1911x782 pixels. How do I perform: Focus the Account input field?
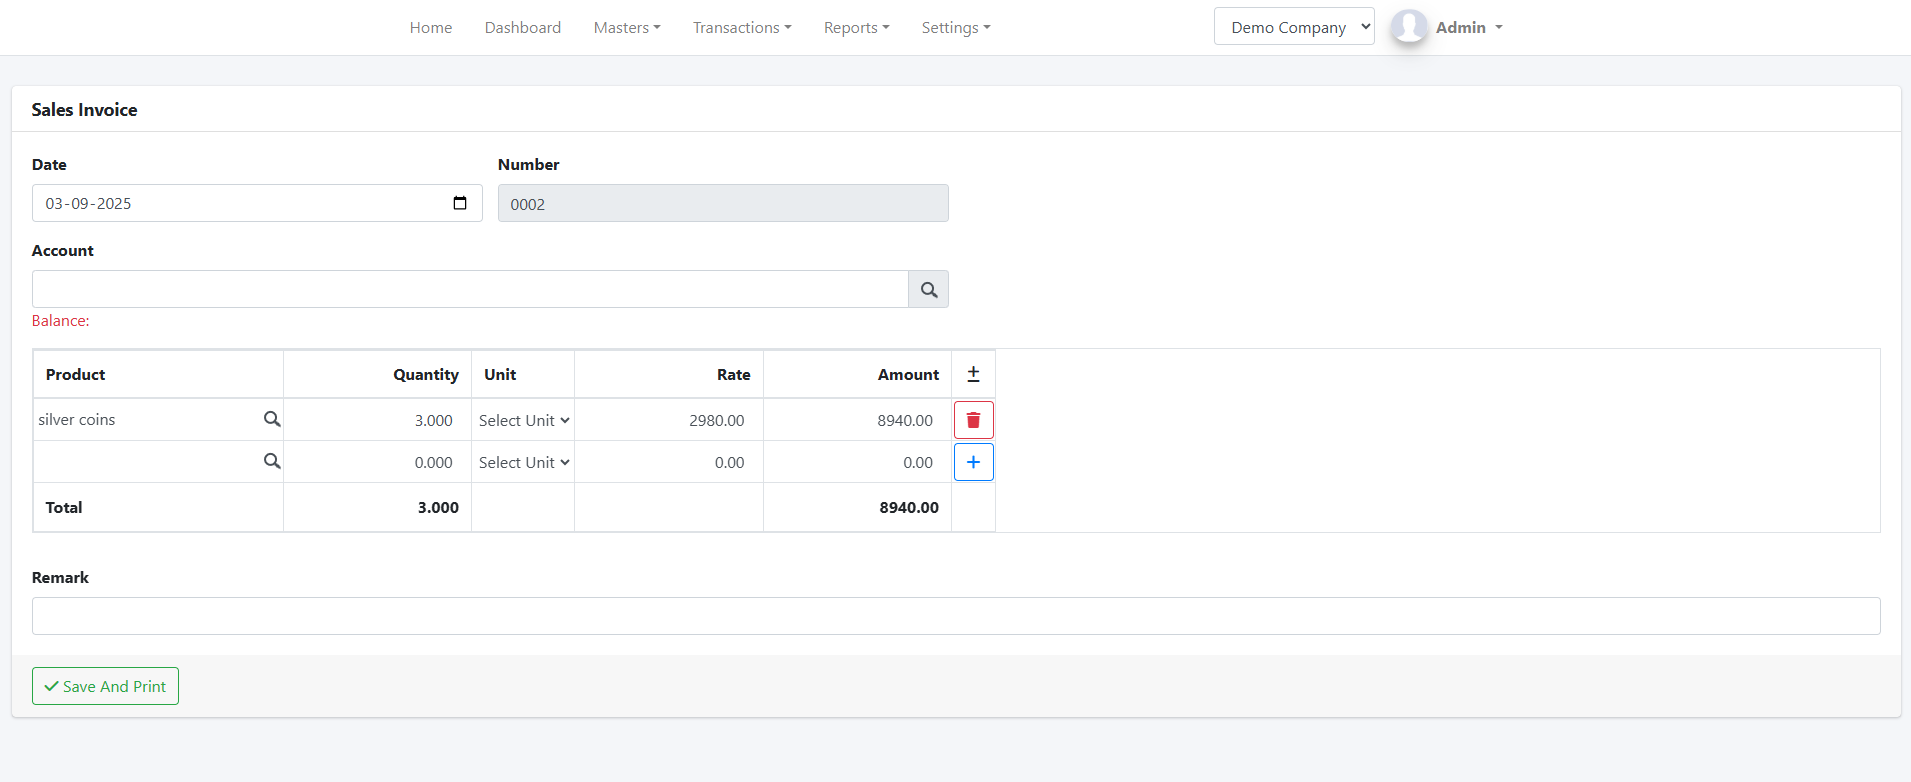click(x=469, y=289)
